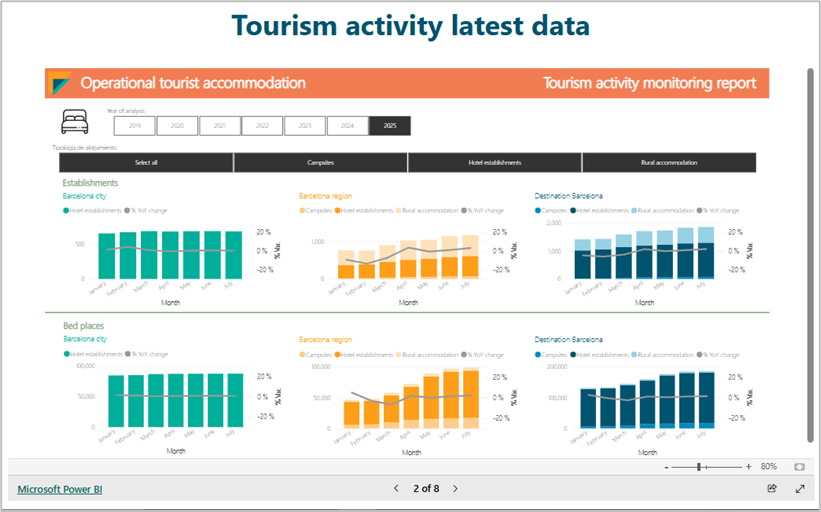Go to the previous report page
Viewport: 821px width, 512px height.
pos(397,489)
